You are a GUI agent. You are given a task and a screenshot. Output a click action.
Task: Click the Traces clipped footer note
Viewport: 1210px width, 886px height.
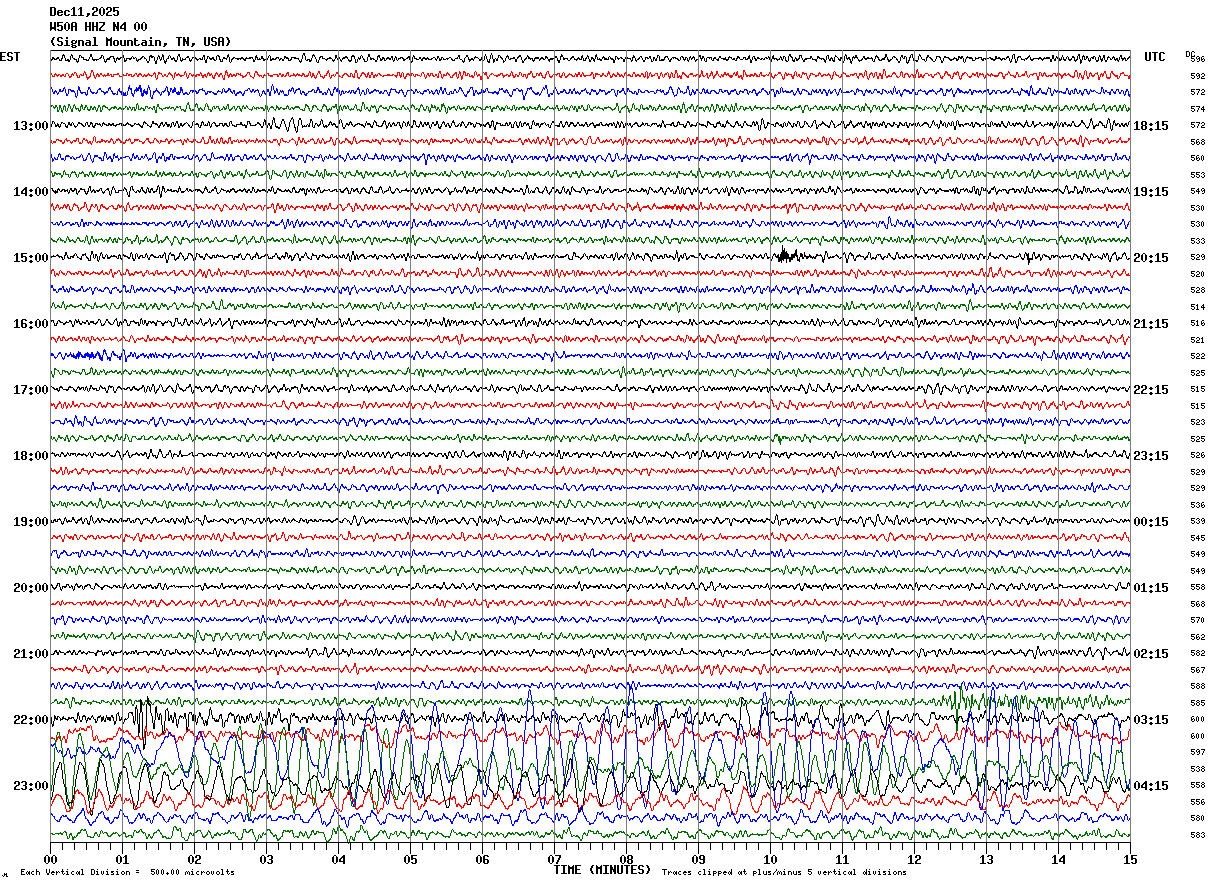(x=784, y=872)
